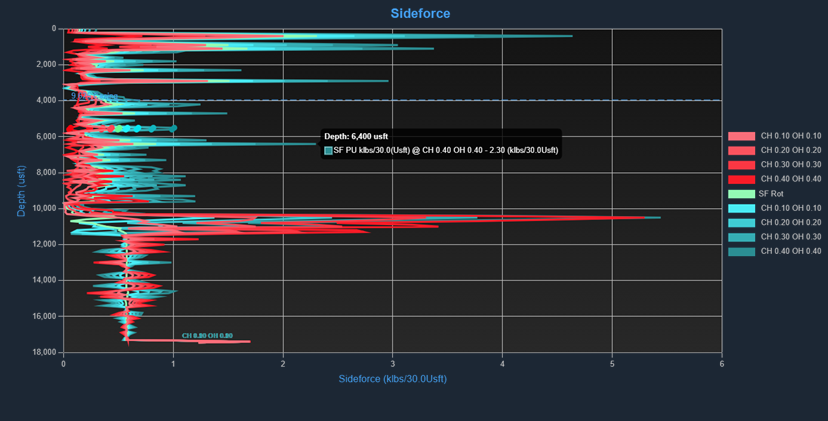Toggle the SF Rot legend text
Screen dimensions: 828x421
[770, 193]
